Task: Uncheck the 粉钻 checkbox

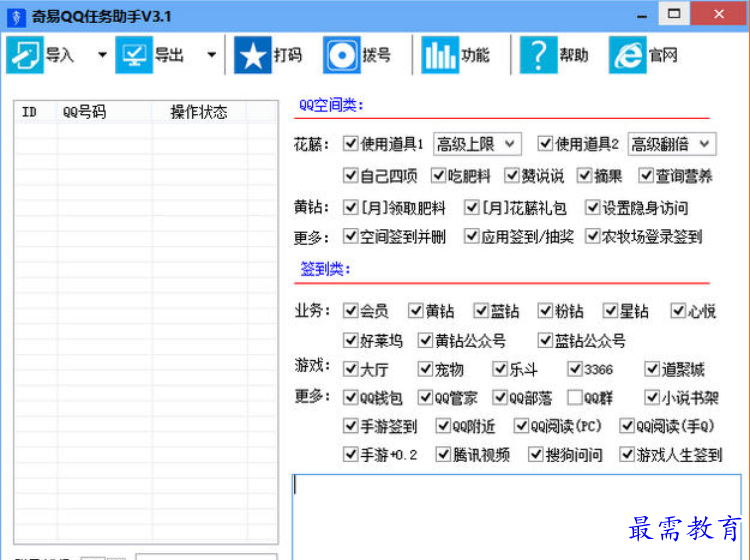Action: coord(545,311)
